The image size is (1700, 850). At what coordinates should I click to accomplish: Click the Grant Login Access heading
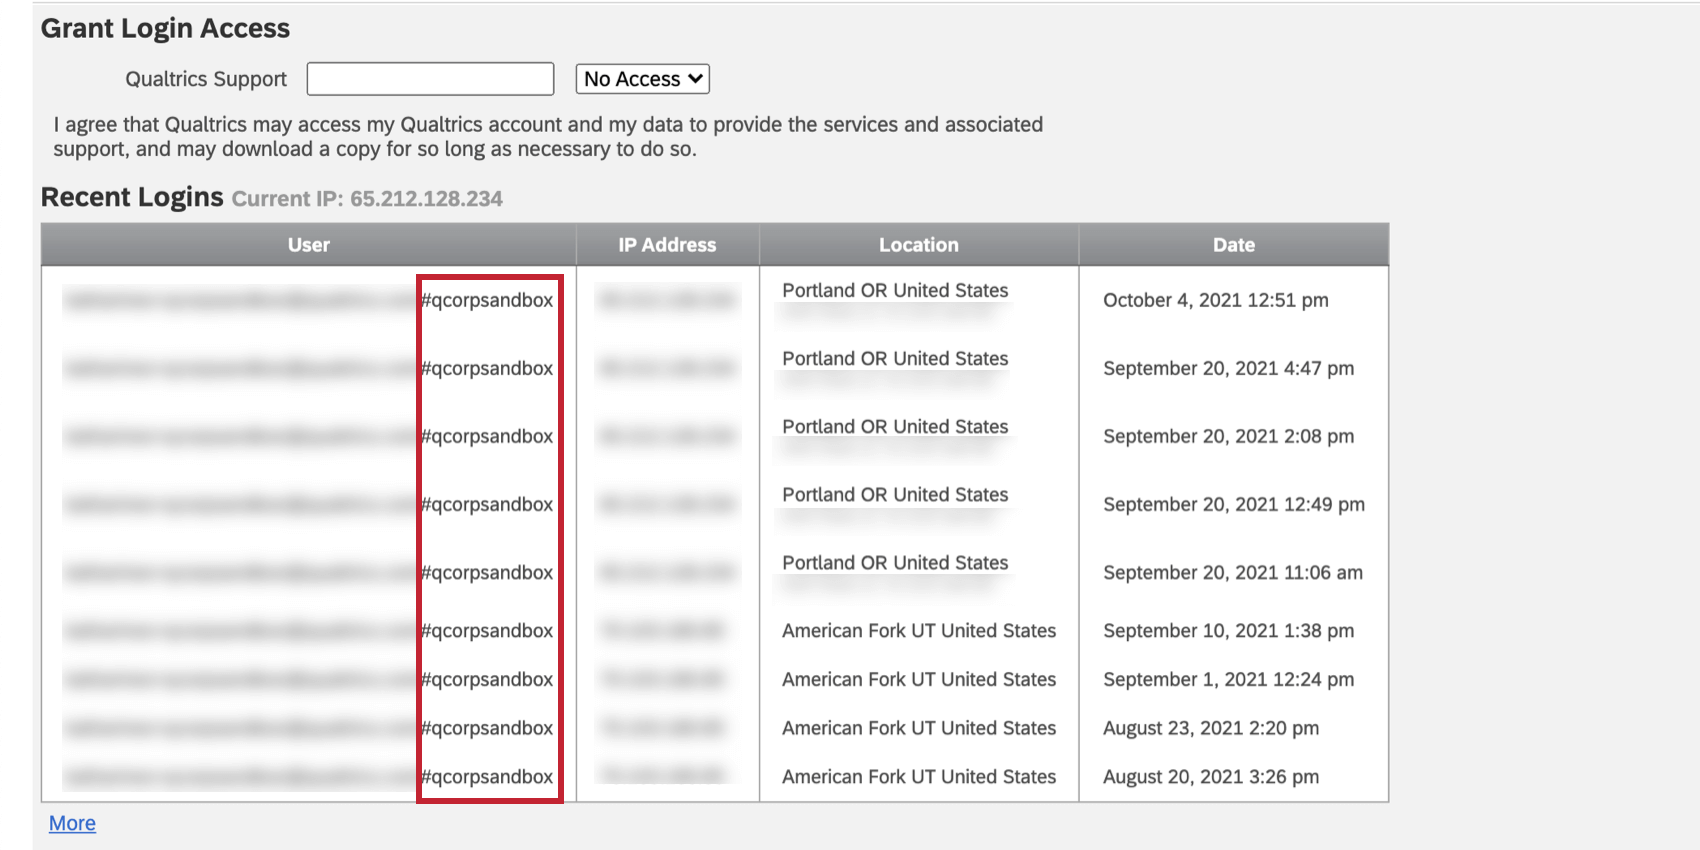click(164, 28)
